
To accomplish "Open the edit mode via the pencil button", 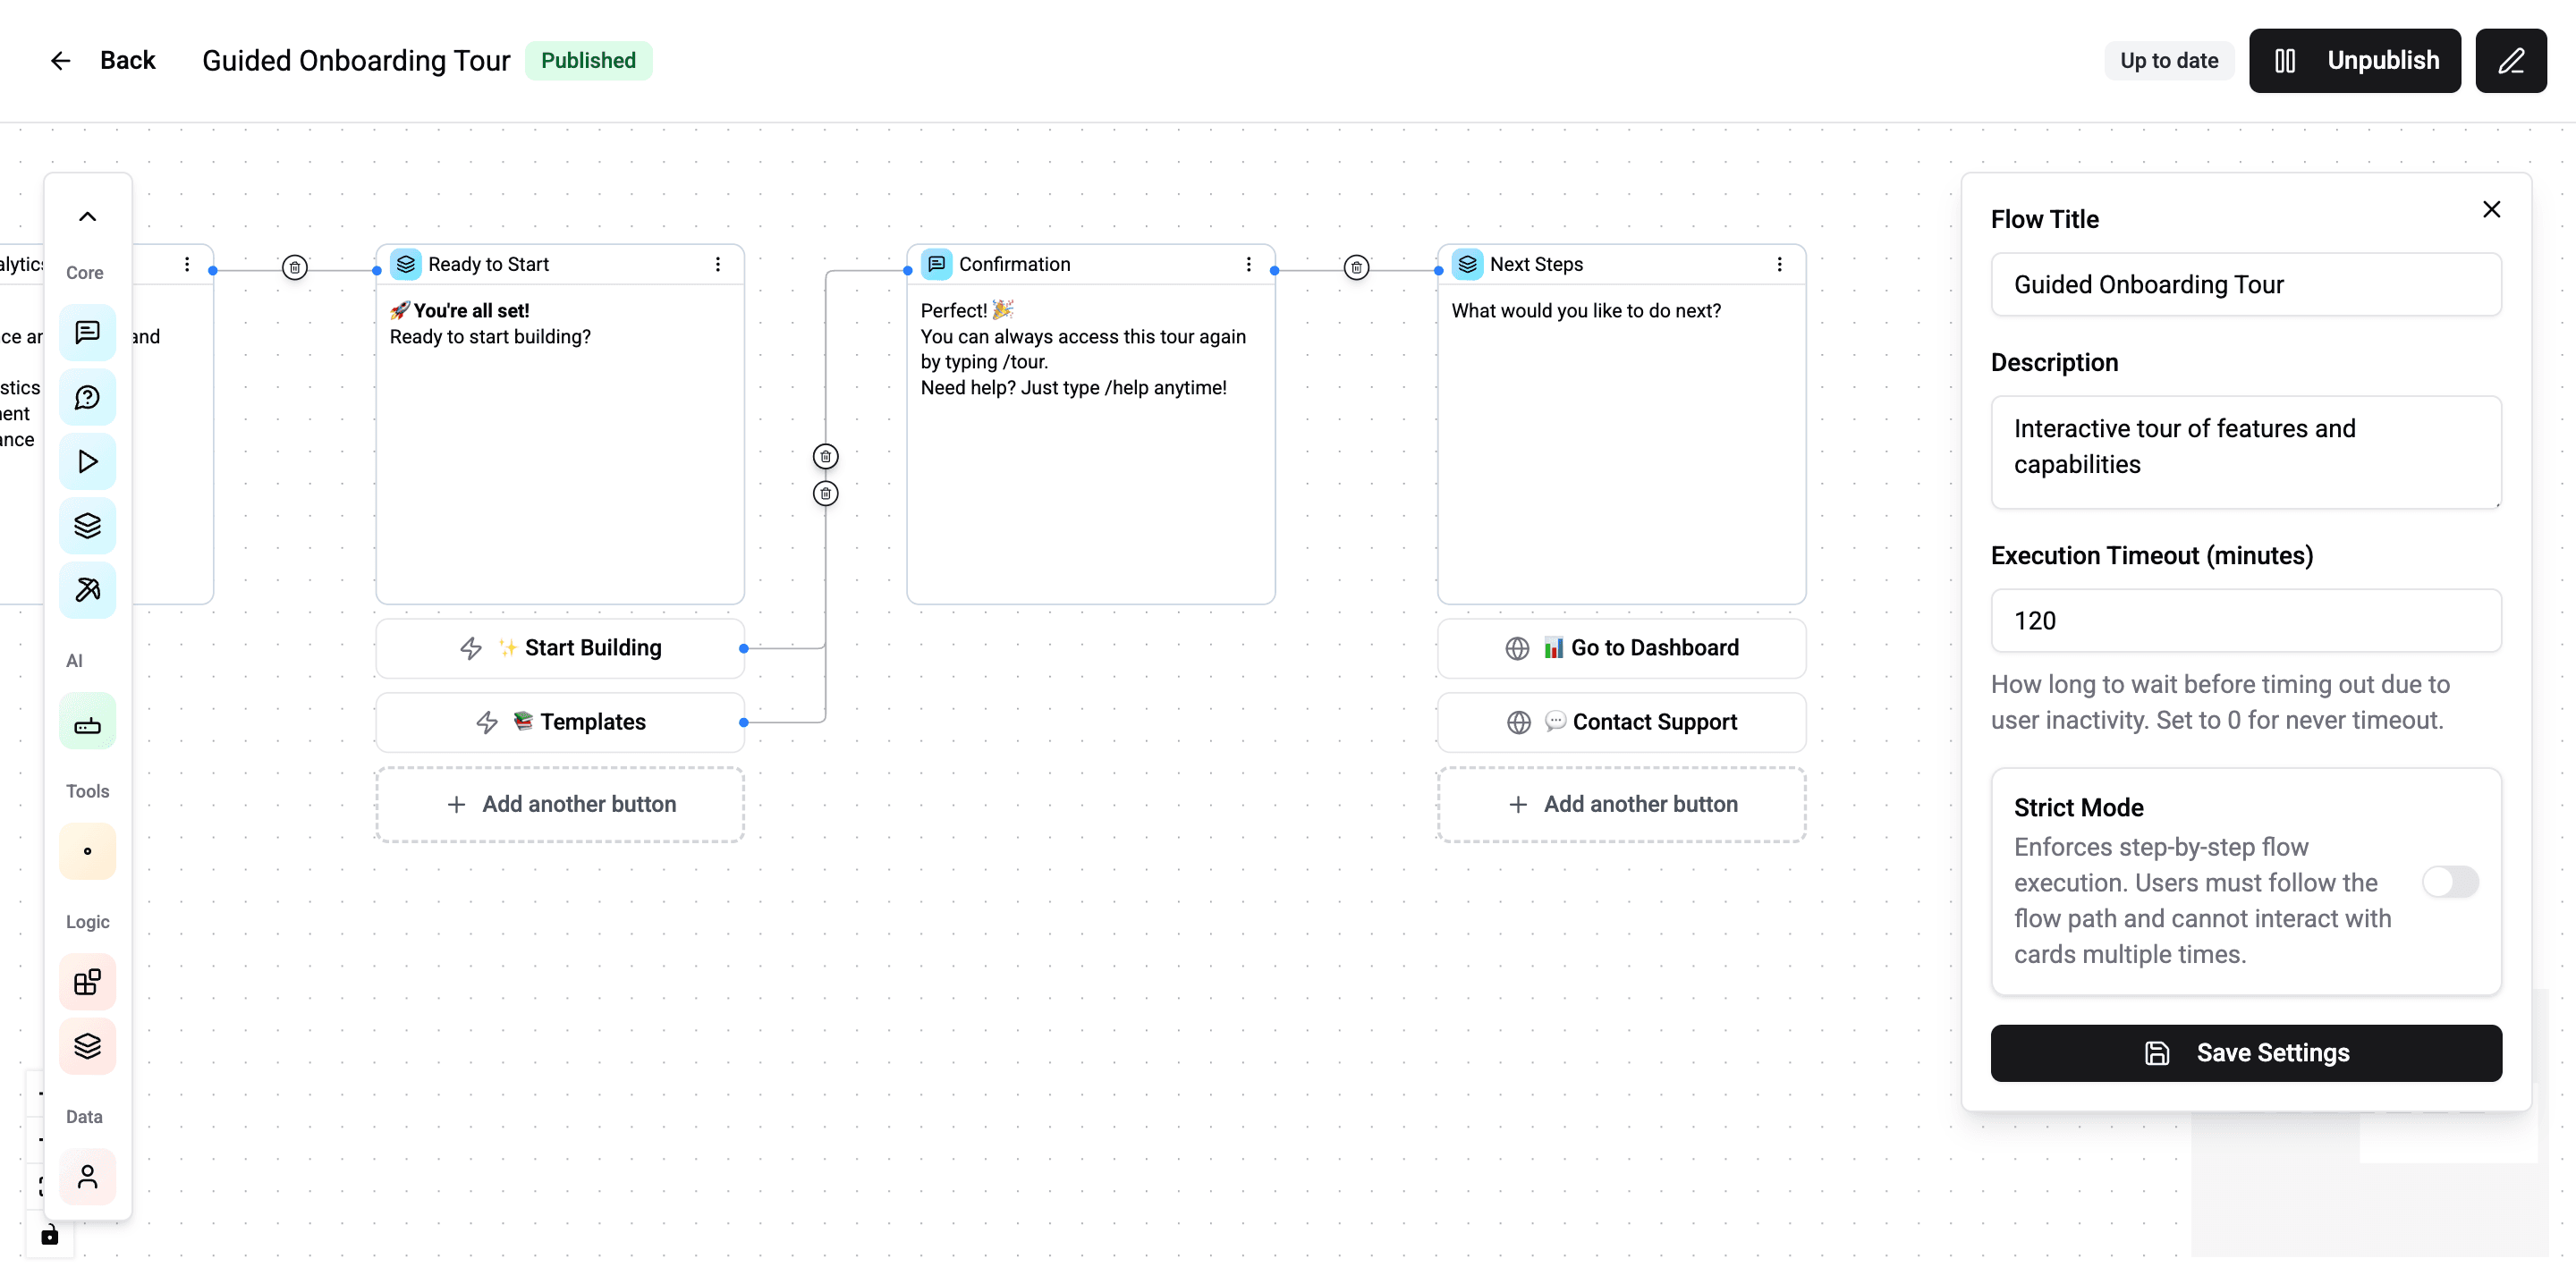I will tap(2511, 60).
